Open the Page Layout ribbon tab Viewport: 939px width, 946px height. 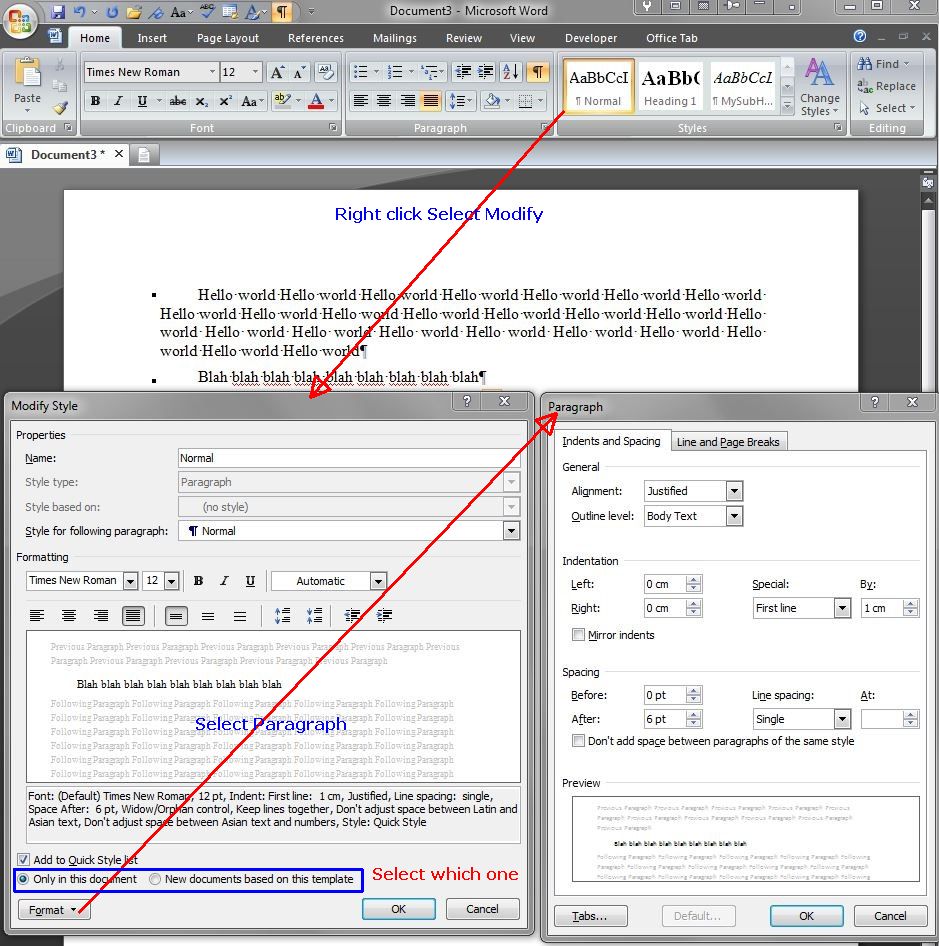point(228,38)
